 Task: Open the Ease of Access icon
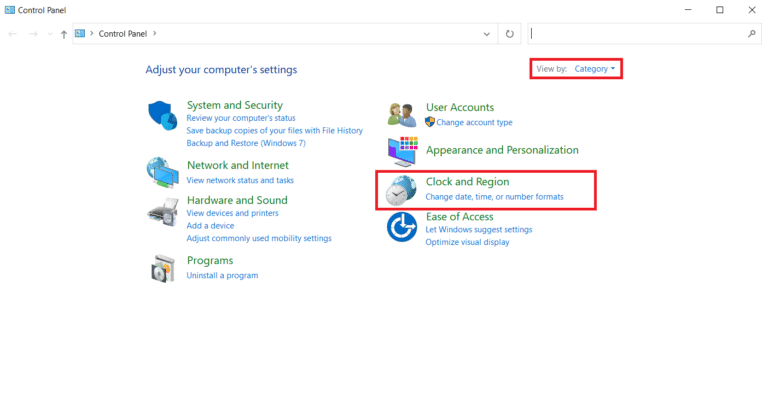pos(402,228)
